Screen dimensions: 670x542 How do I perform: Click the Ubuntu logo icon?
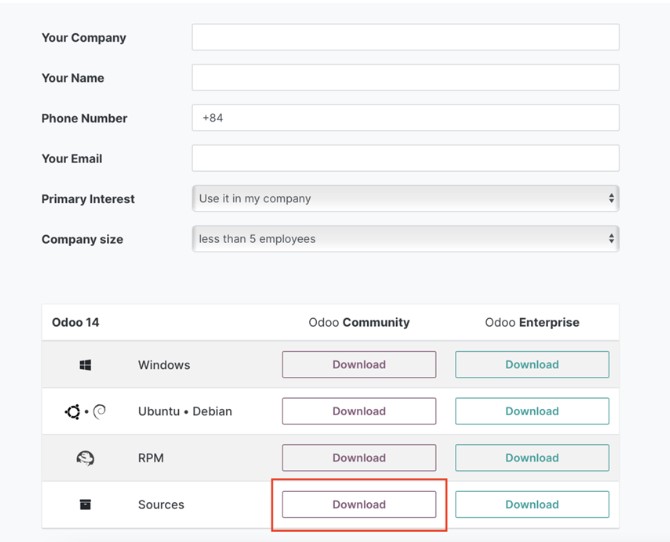tap(73, 412)
